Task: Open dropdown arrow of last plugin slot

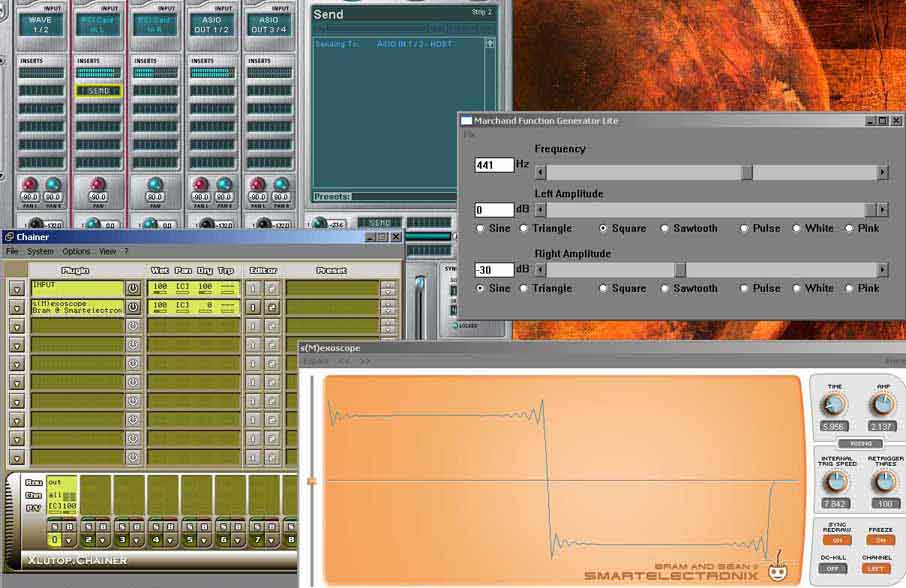Action: pos(17,458)
